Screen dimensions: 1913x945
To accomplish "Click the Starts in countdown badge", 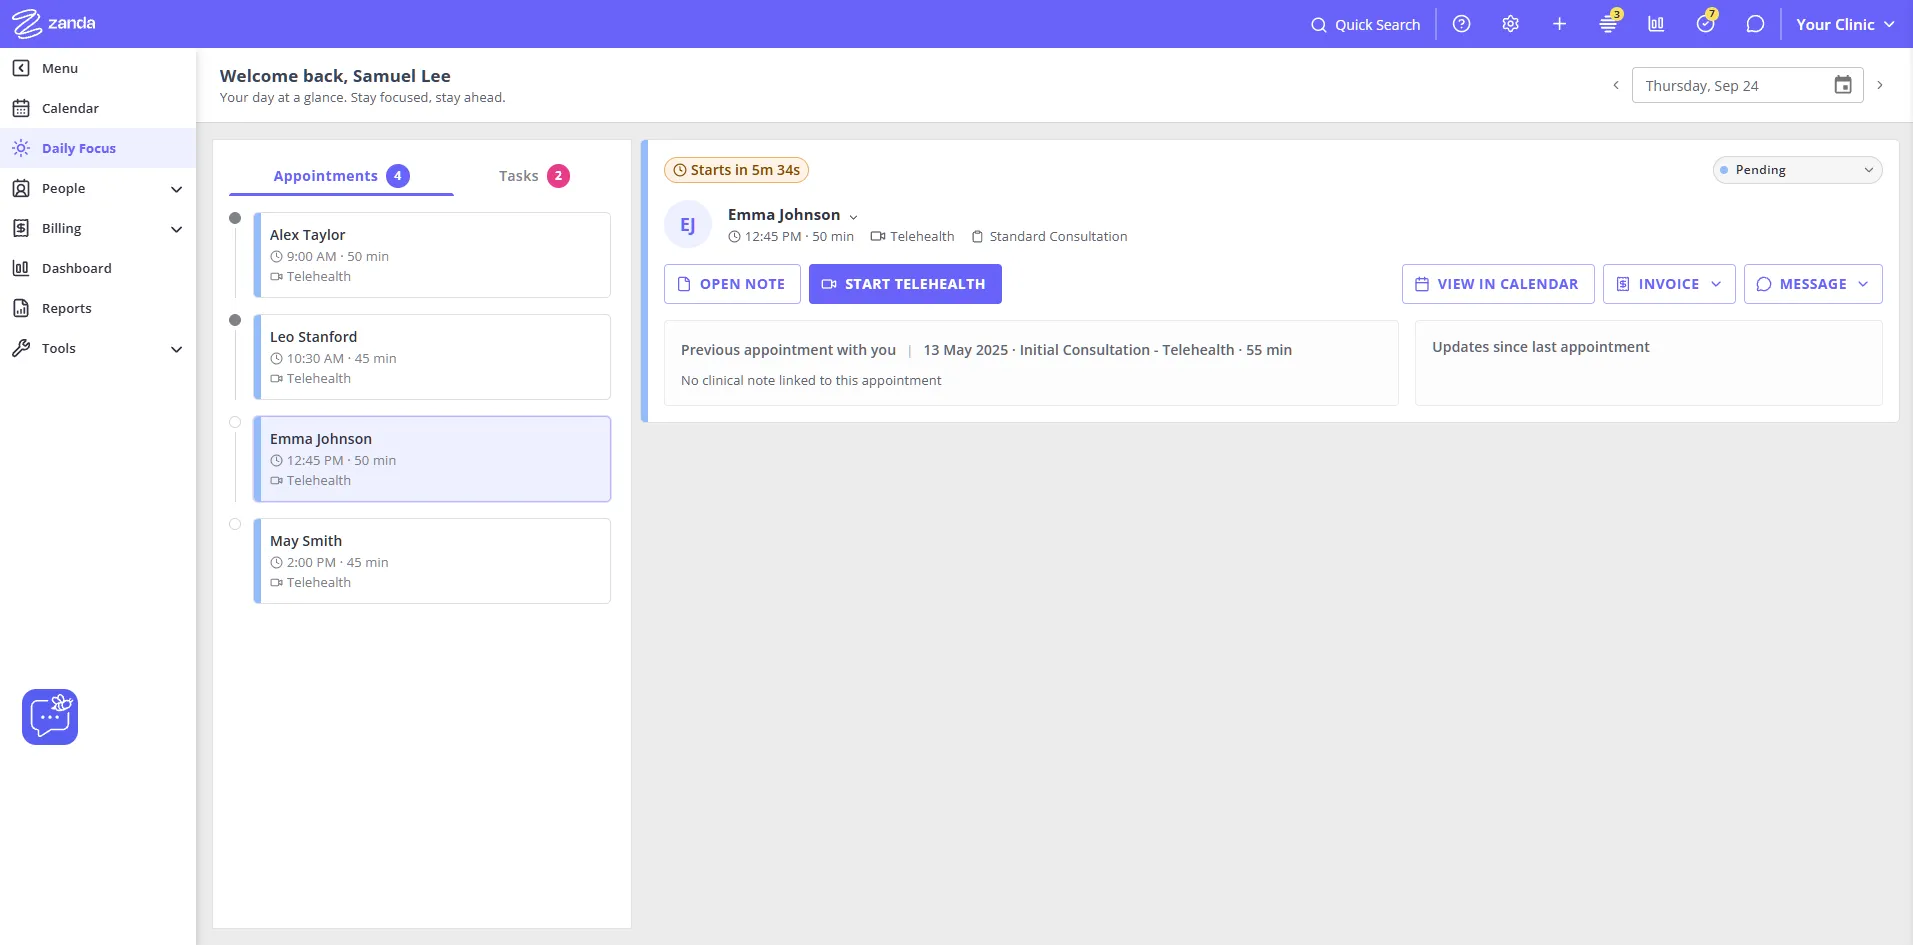I will coord(736,170).
